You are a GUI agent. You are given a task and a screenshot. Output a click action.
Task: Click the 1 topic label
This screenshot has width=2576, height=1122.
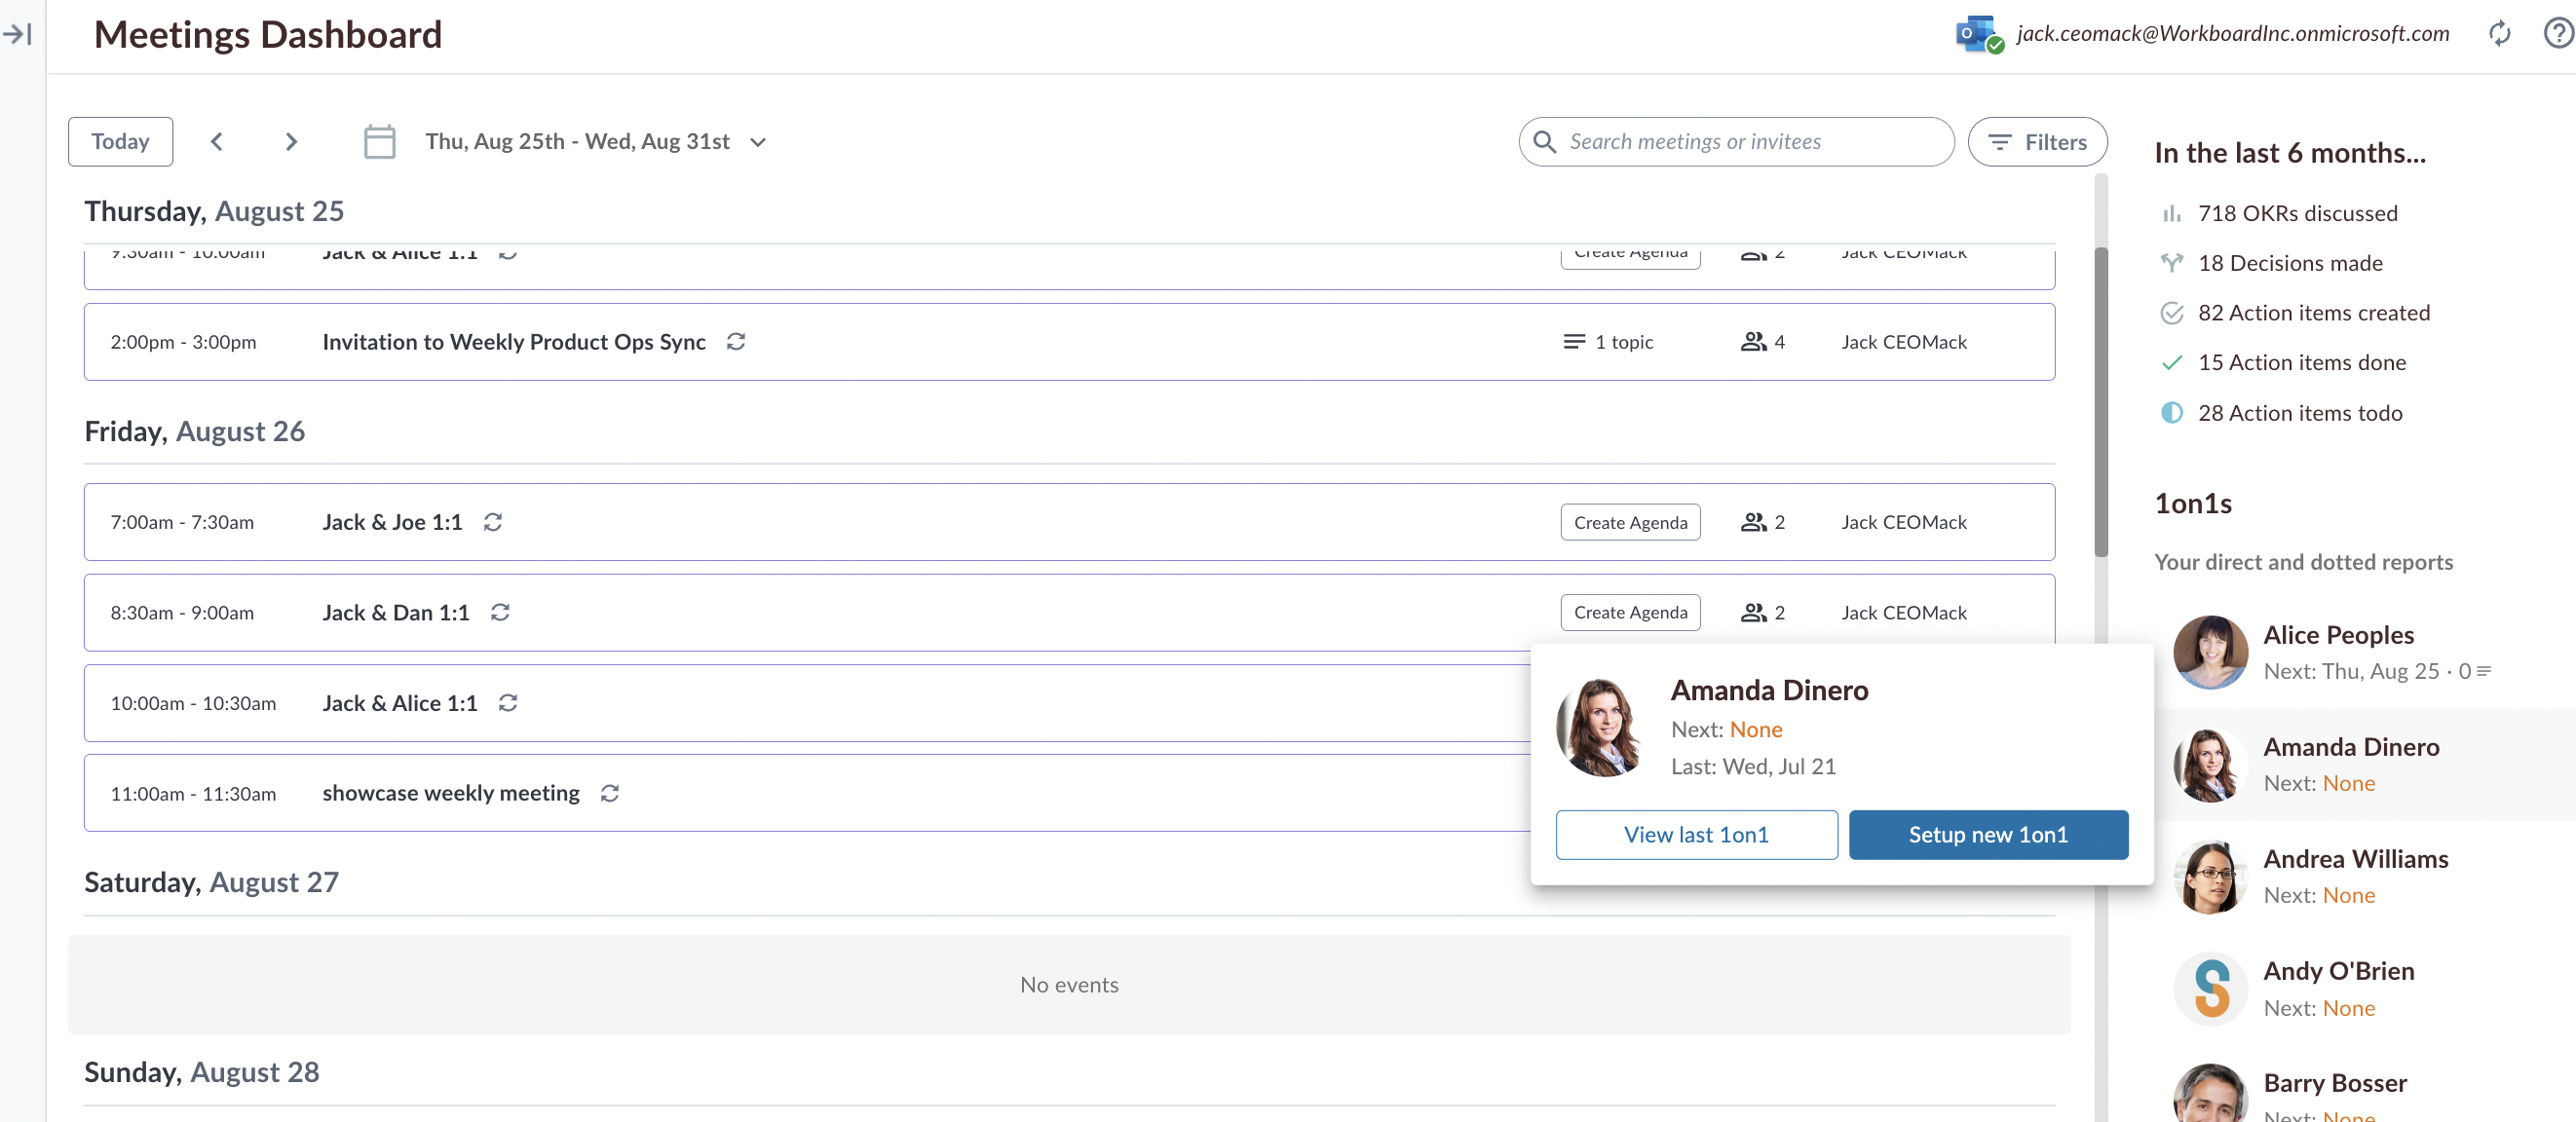pos(1624,342)
